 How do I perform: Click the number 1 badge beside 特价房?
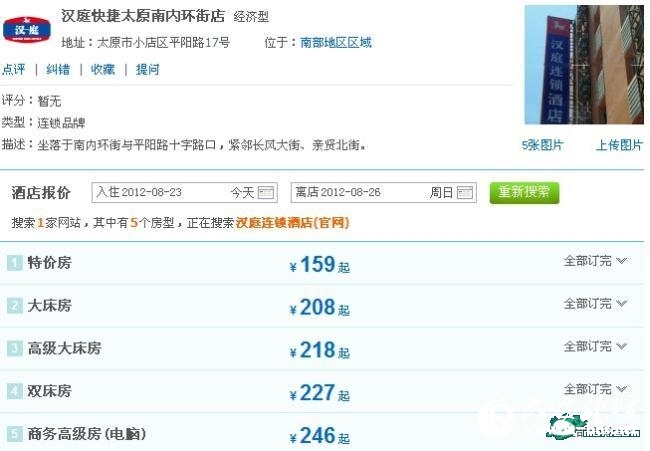pos(15,263)
